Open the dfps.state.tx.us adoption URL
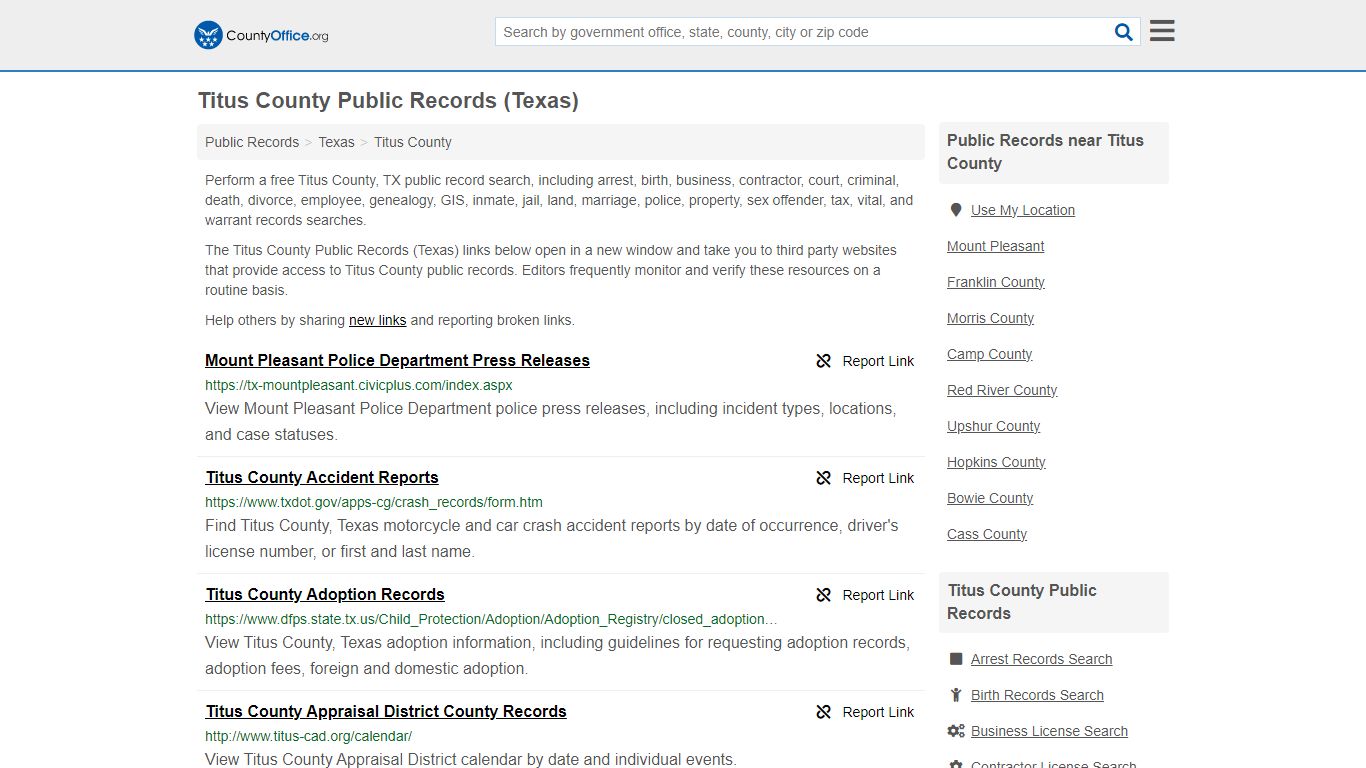1366x768 pixels. click(491, 619)
